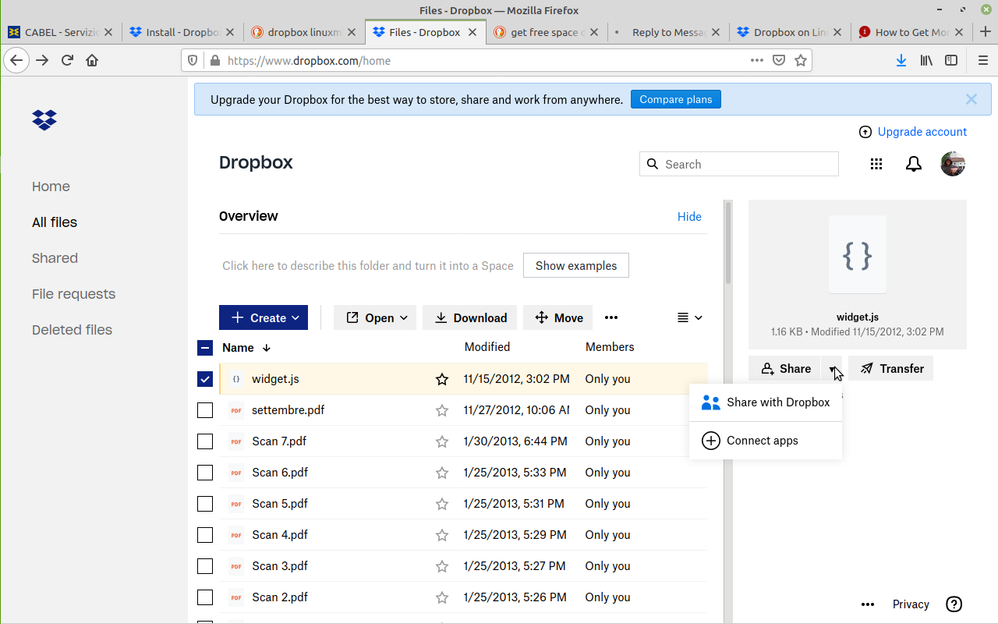Screen dimensions: 998x624
Task: Click the user profile avatar
Action: coord(952,165)
